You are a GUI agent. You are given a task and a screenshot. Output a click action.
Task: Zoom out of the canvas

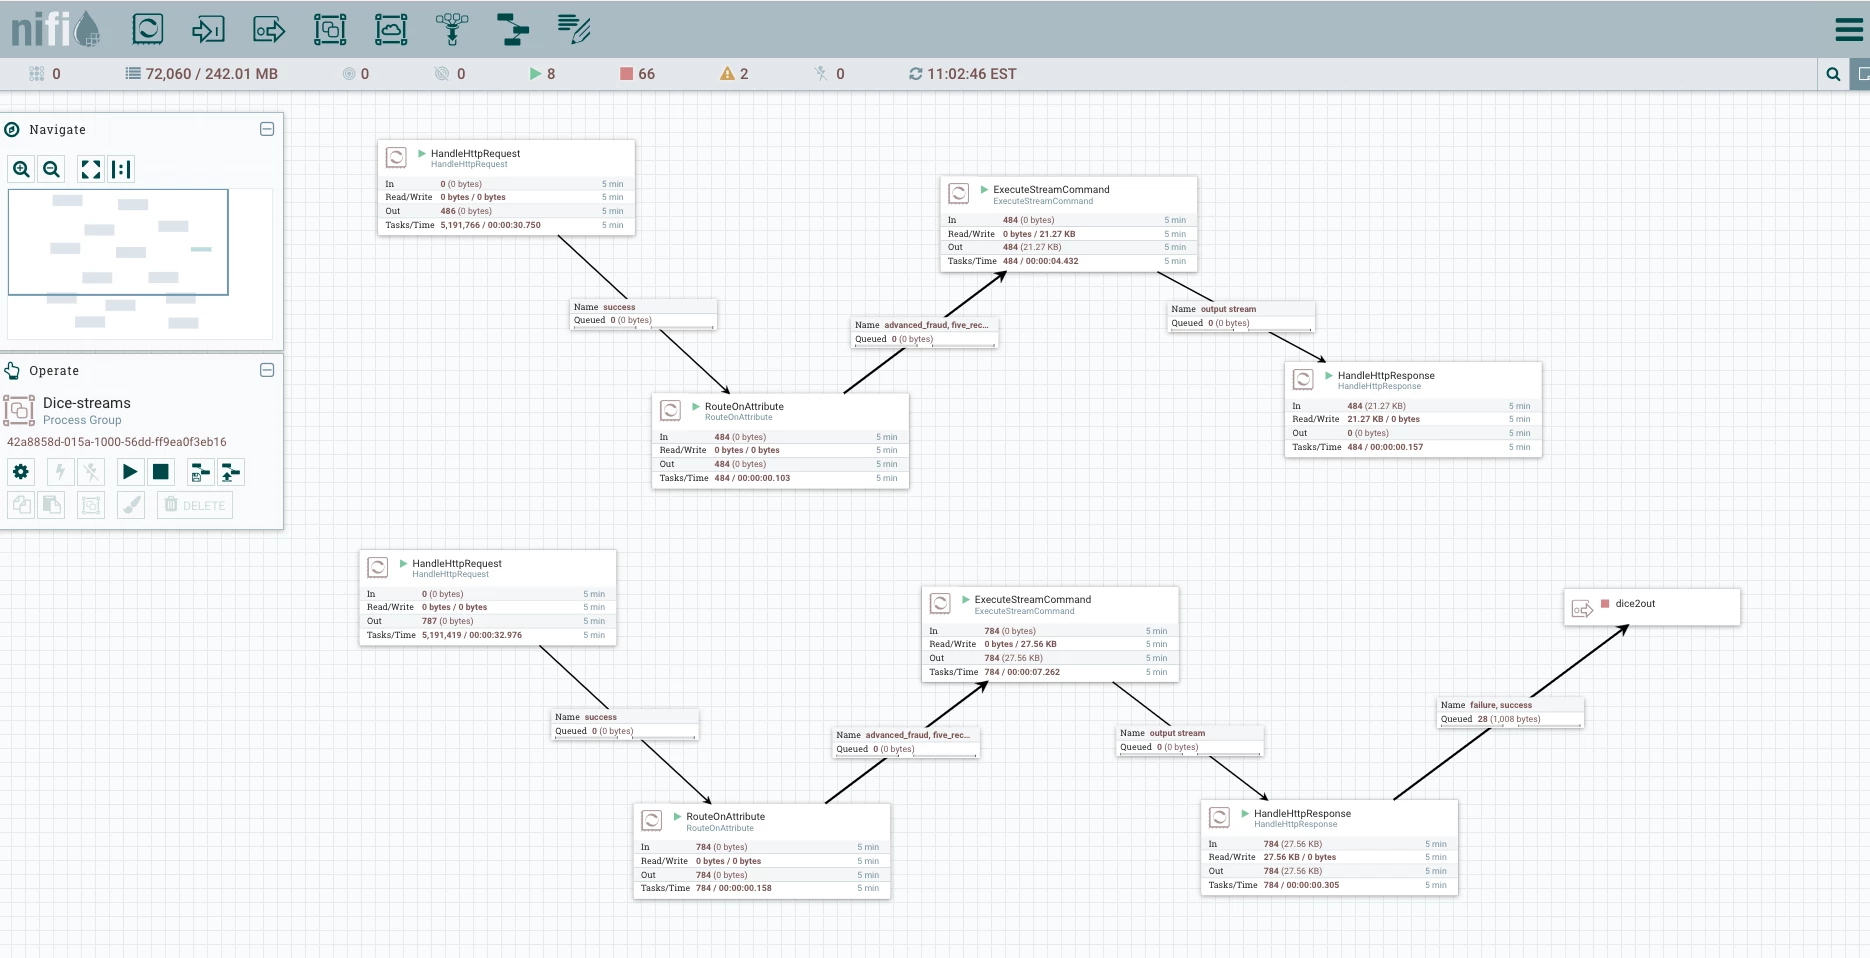click(52, 169)
